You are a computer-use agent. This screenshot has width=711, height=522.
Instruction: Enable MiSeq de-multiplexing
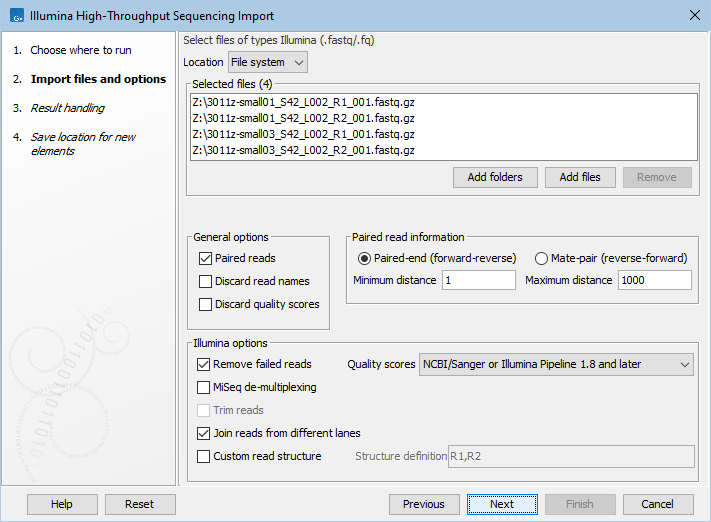[205, 387]
